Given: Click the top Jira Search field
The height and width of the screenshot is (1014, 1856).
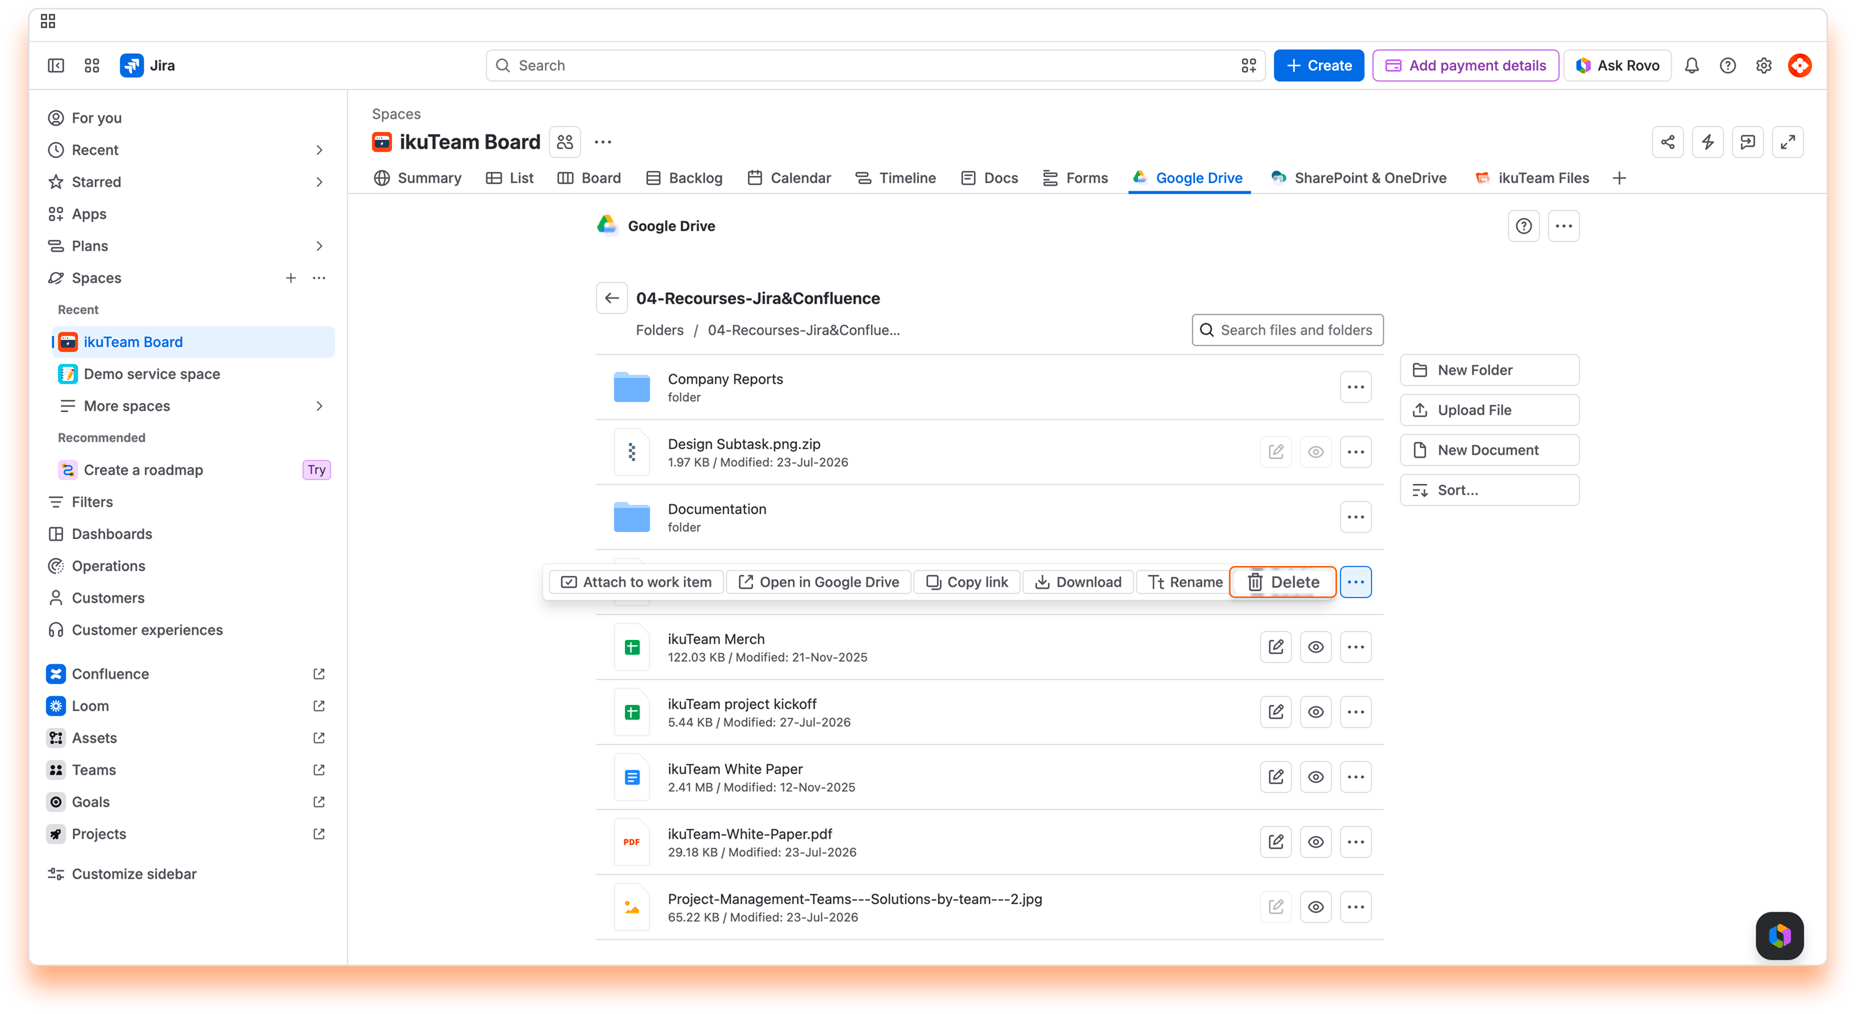Looking at the screenshot, I should pos(875,66).
